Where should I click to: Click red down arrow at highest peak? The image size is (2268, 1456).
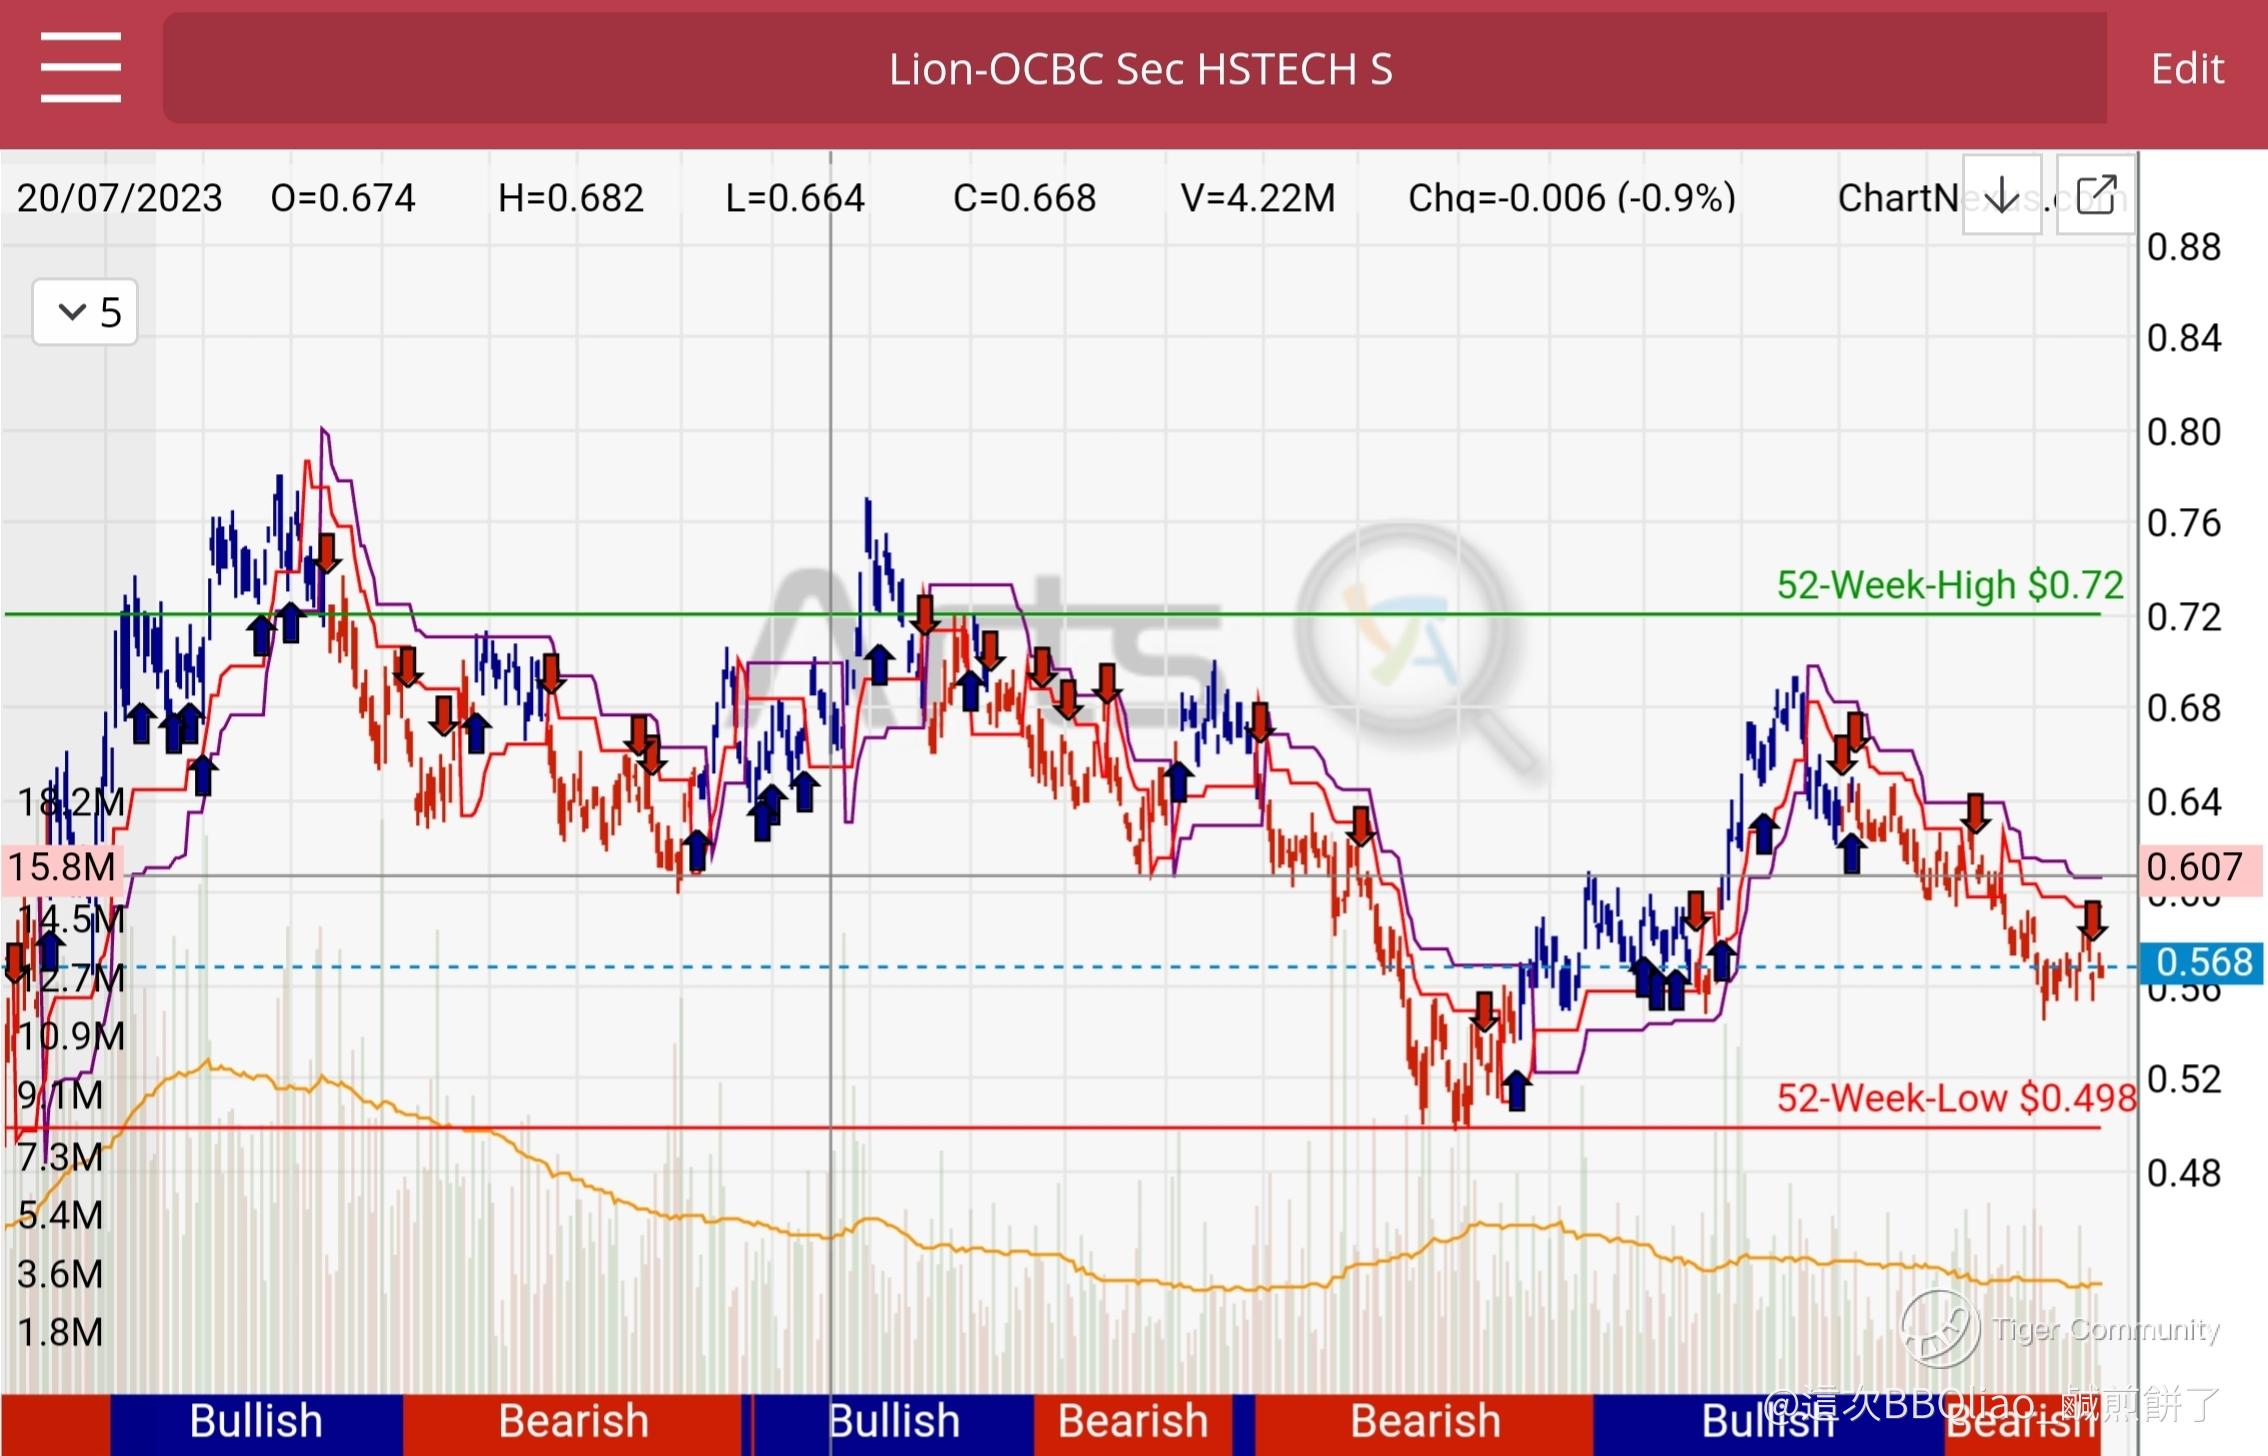325,553
